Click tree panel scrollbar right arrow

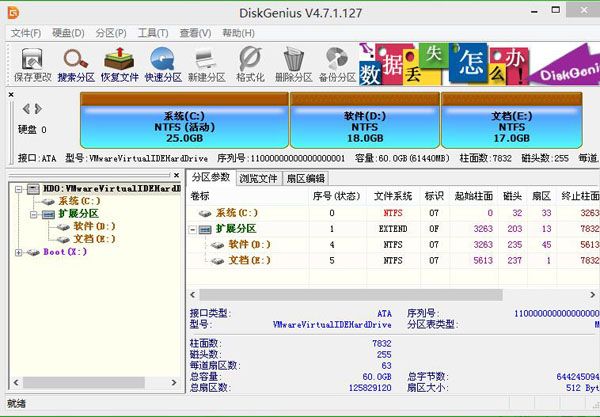point(174,382)
